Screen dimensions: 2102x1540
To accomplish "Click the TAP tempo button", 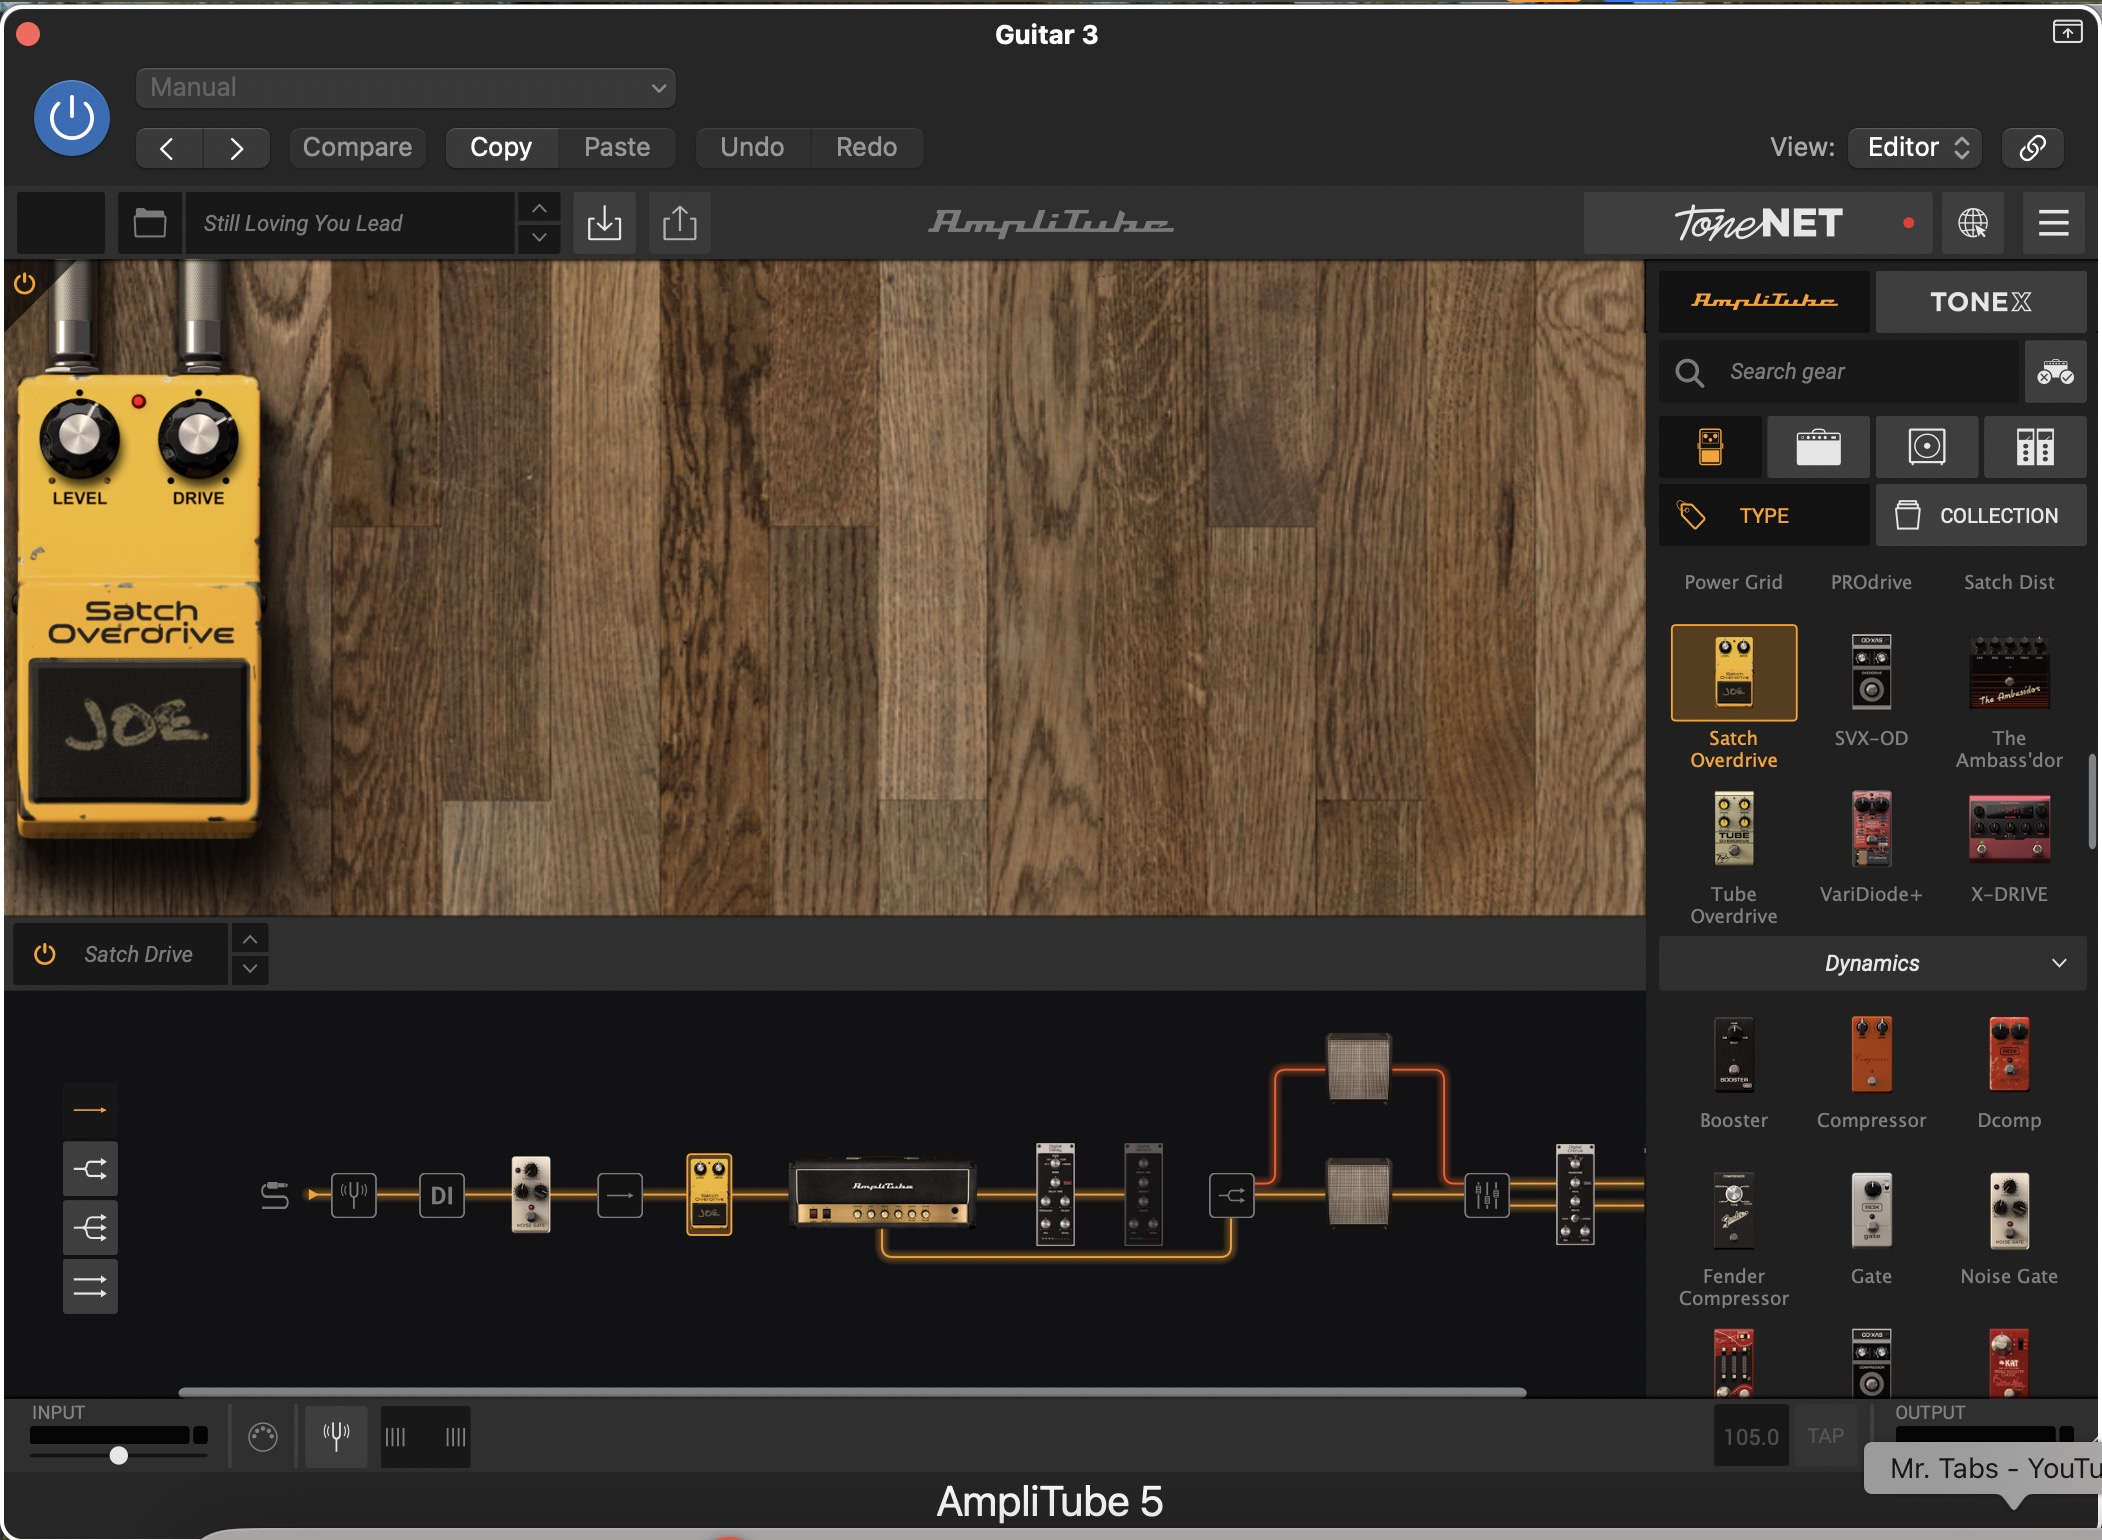I will point(1825,1436).
